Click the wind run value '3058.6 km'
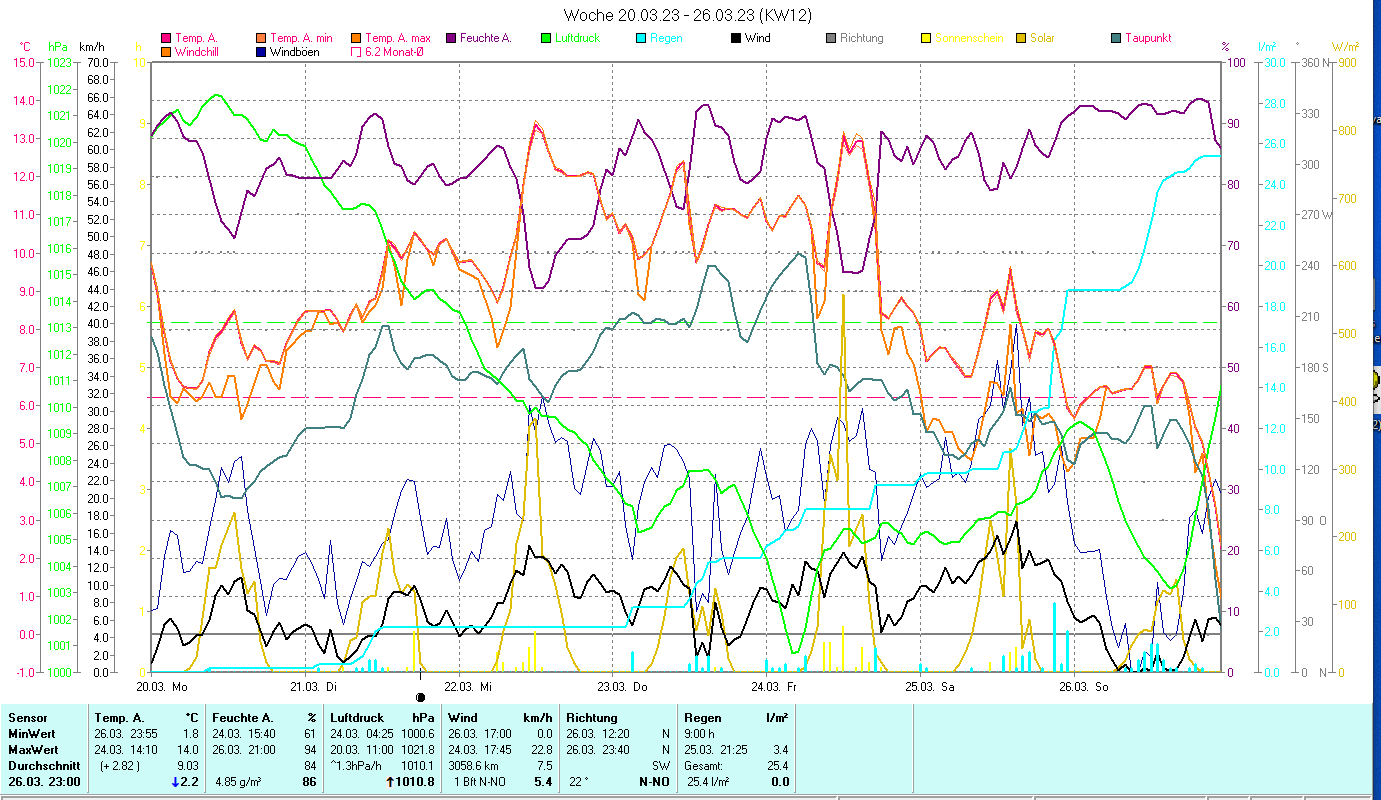This screenshot has width=1381, height=800. (x=474, y=766)
